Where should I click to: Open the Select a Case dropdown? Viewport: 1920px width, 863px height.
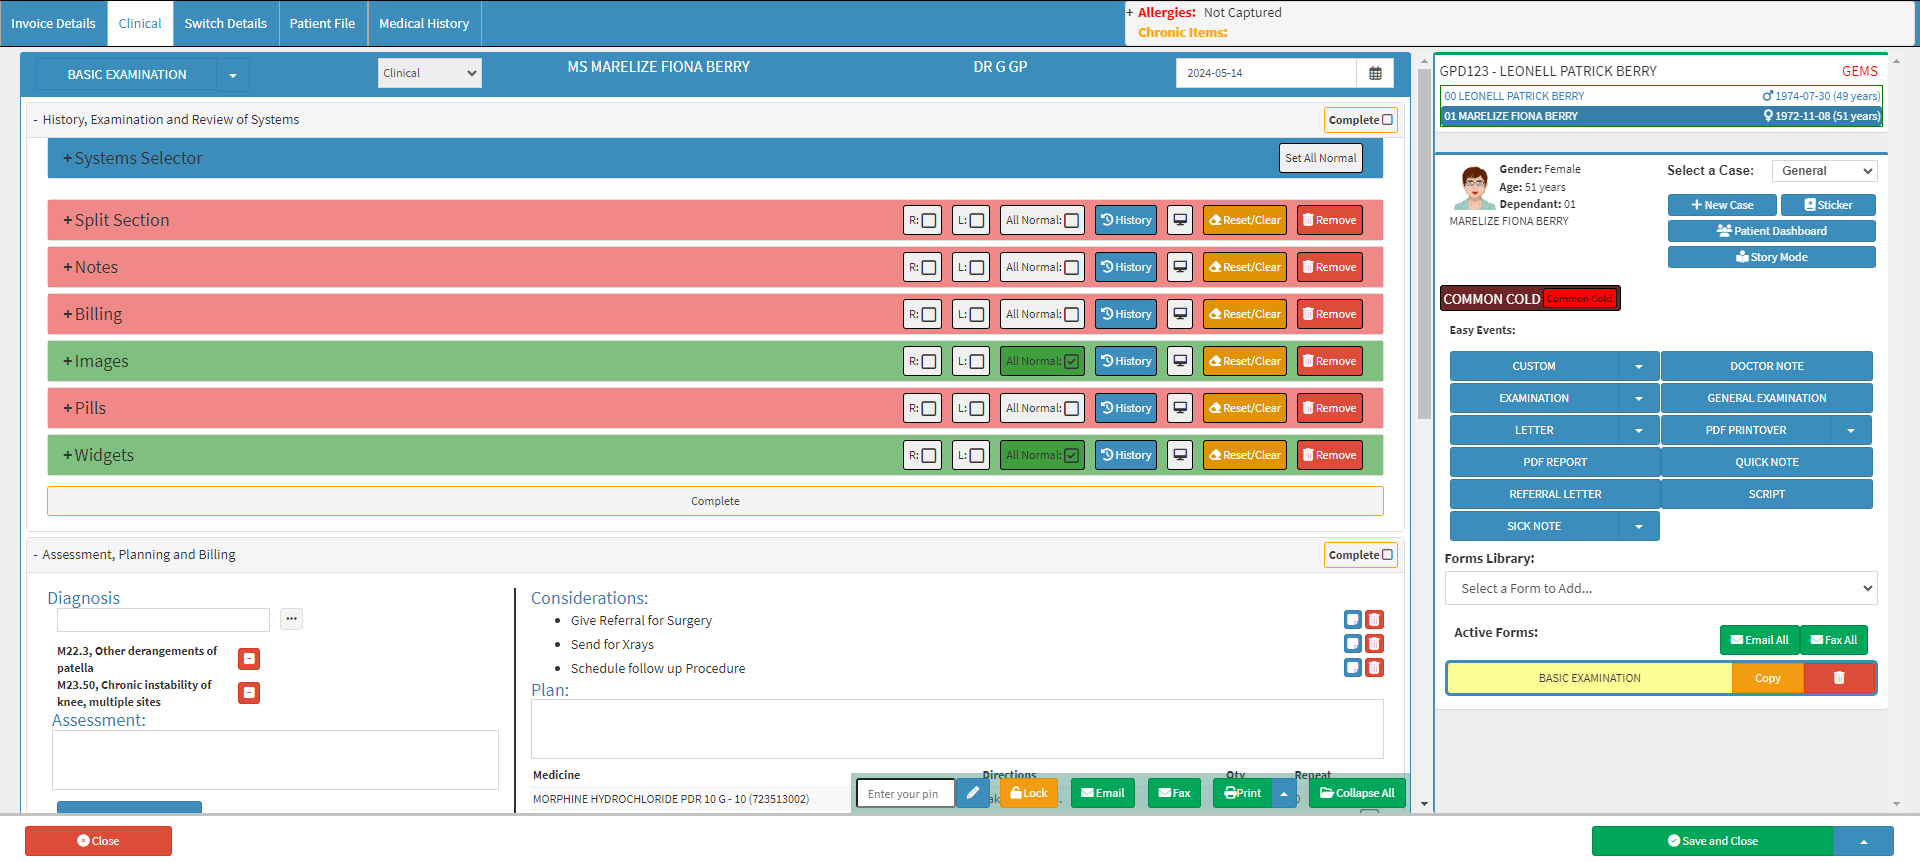click(1825, 171)
